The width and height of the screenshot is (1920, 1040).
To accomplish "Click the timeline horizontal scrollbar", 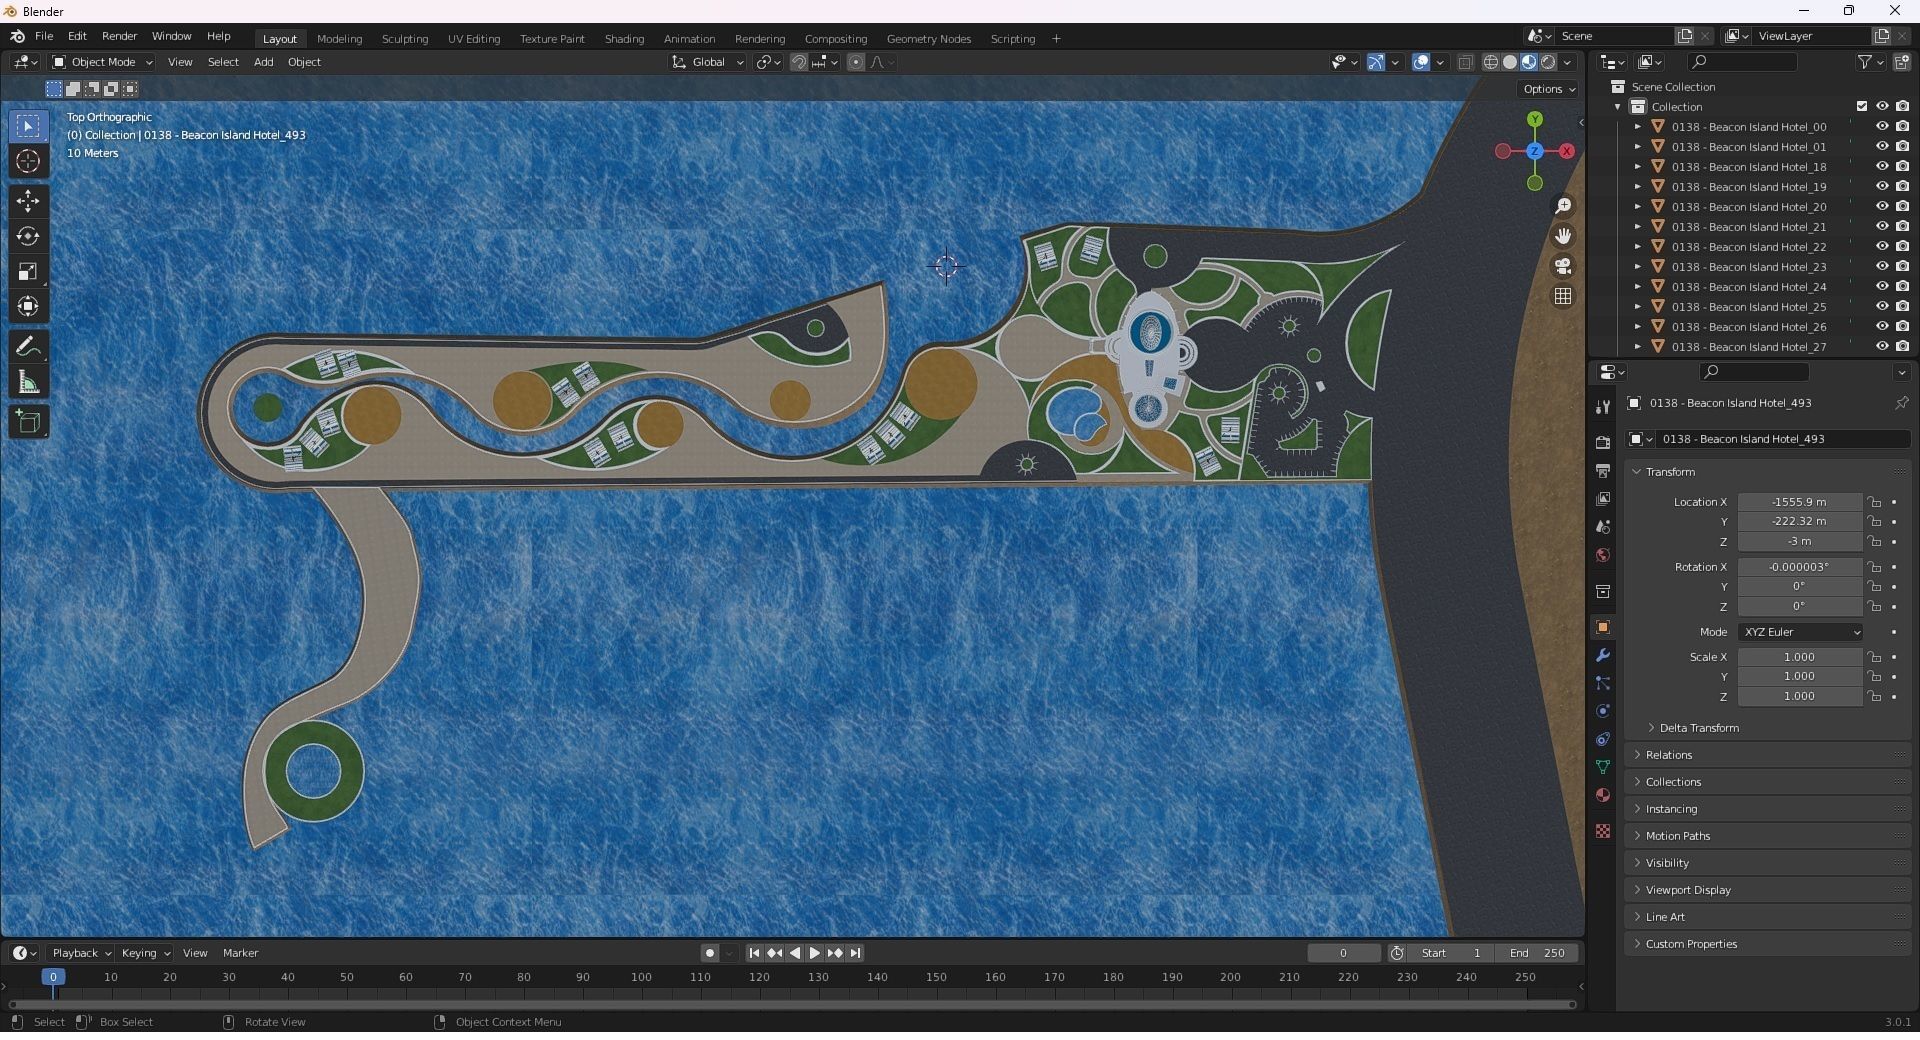I will point(792,1004).
